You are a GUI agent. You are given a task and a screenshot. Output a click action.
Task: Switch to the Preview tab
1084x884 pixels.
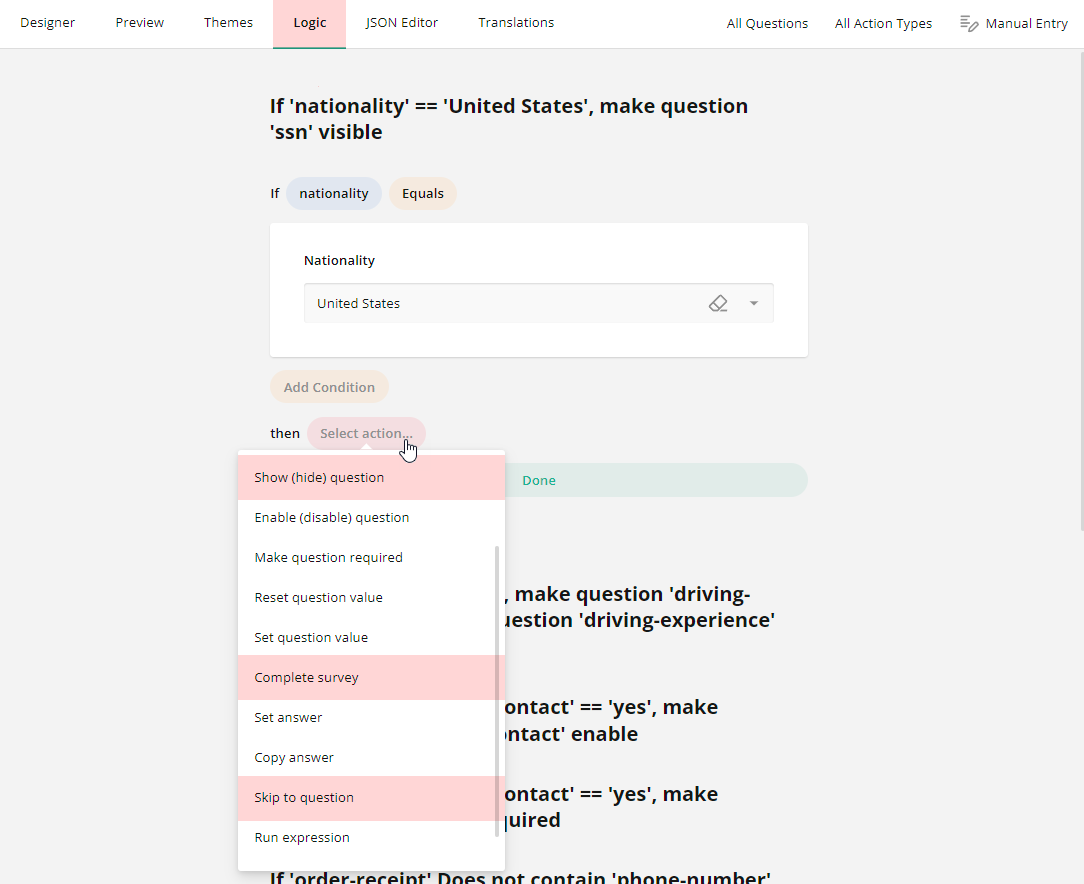tap(139, 22)
